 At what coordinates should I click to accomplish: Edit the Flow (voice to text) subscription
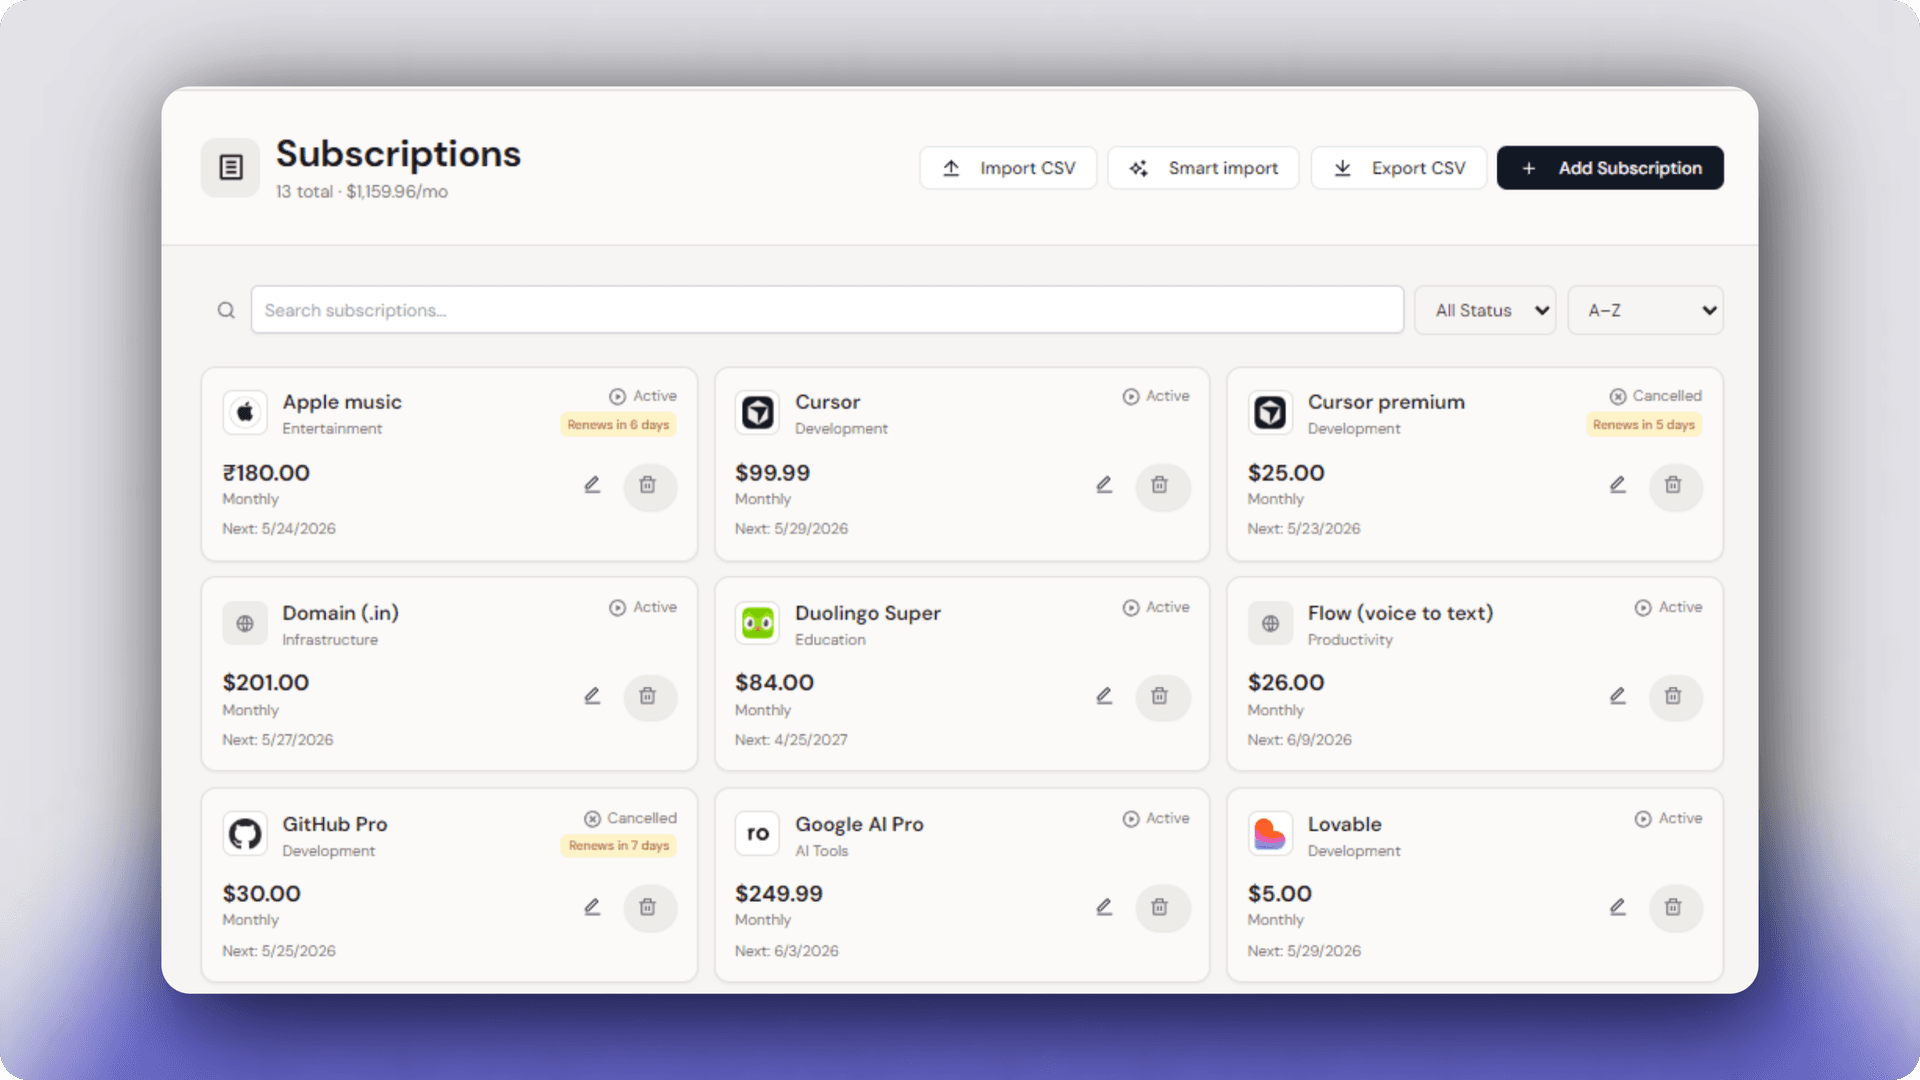[1617, 696]
